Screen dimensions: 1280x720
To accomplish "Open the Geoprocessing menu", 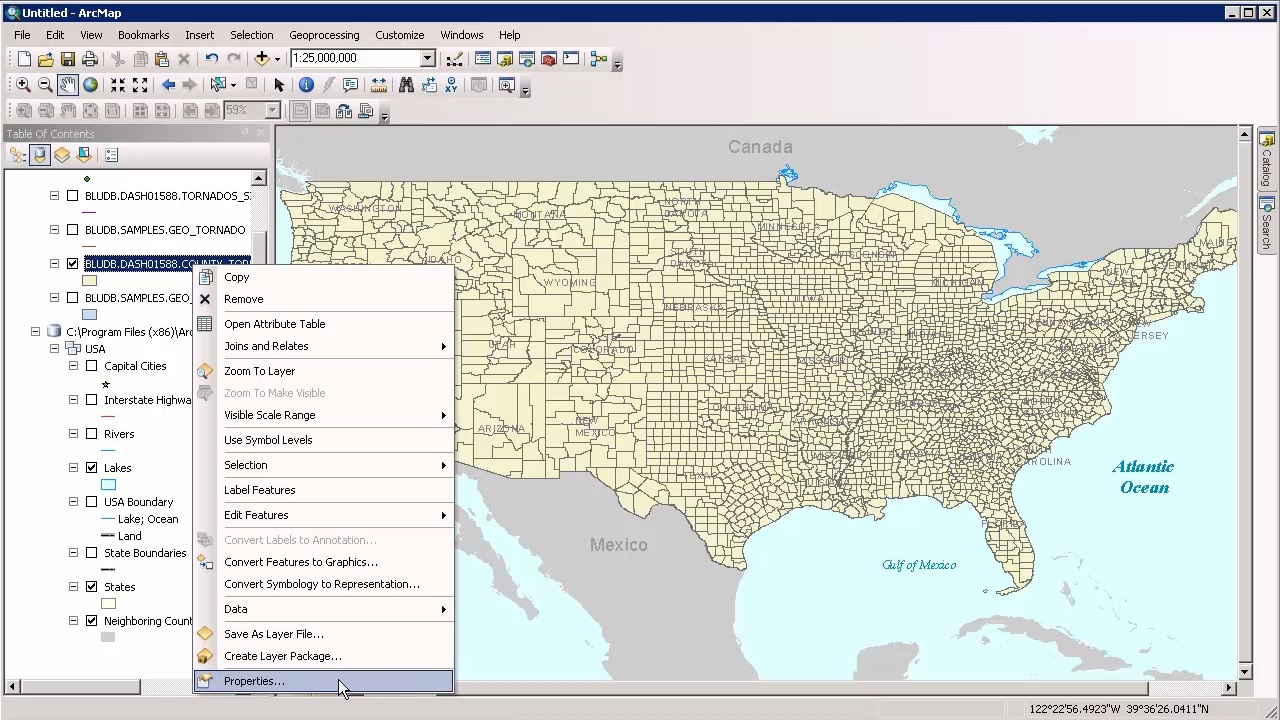I will [324, 35].
